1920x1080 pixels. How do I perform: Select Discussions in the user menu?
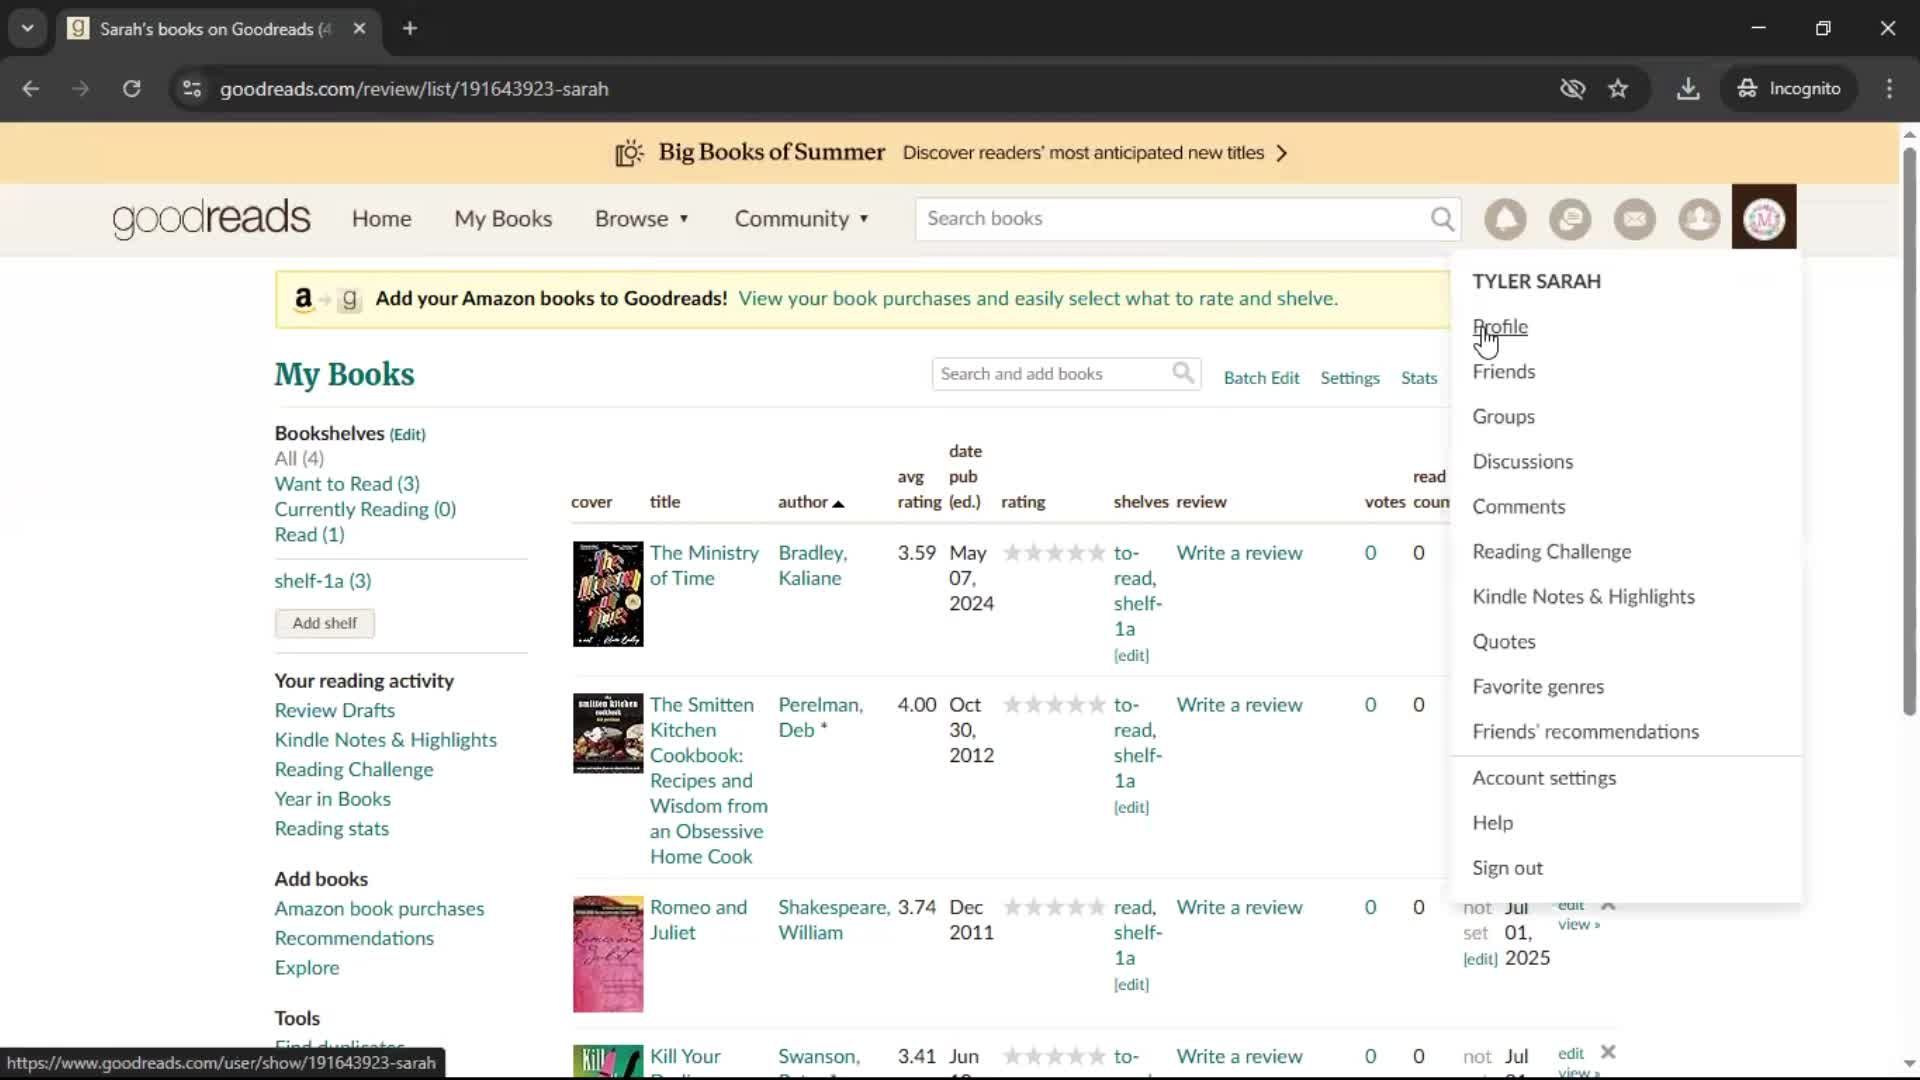click(x=1522, y=461)
